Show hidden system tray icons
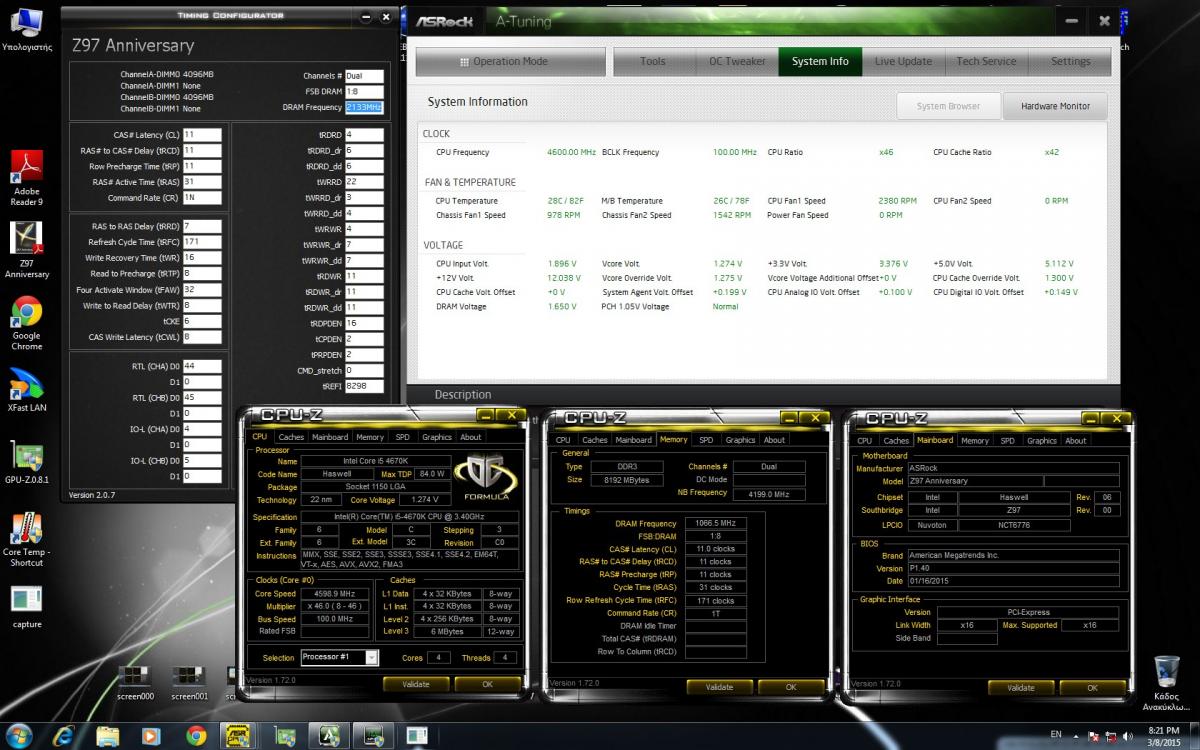 point(1076,736)
